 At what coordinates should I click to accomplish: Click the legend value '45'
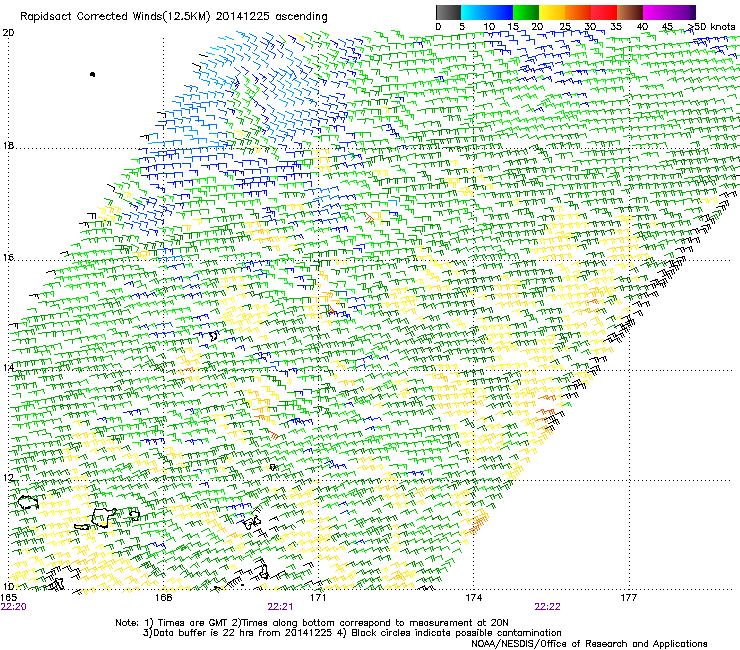[667, 27]
